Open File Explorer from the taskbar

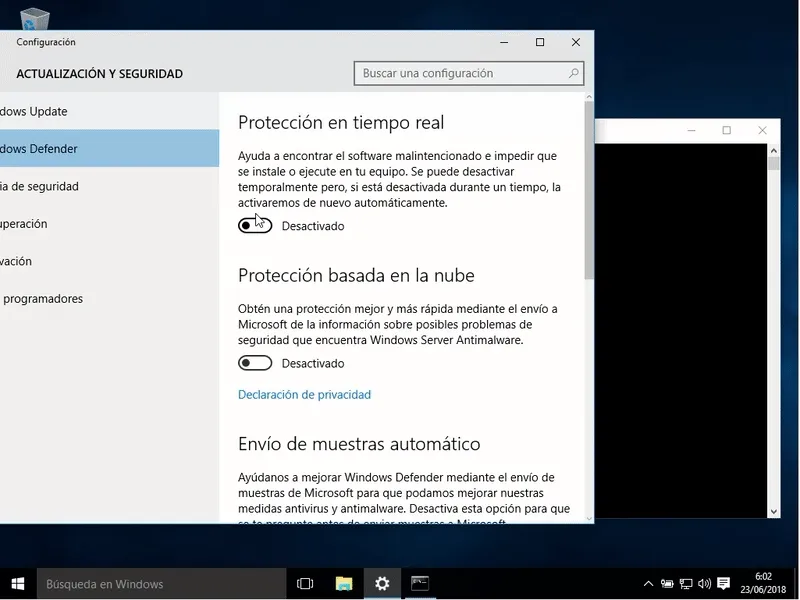[x=343, y=584]
